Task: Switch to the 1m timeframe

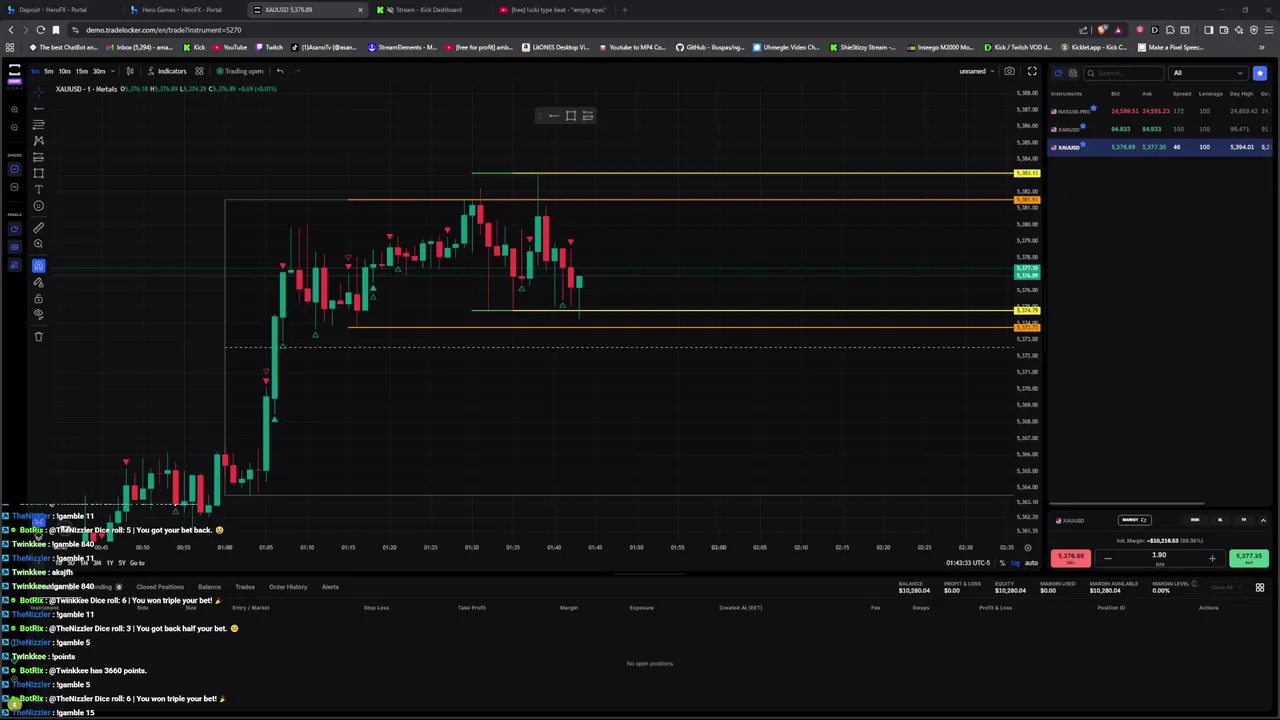Action: point(34,71)
